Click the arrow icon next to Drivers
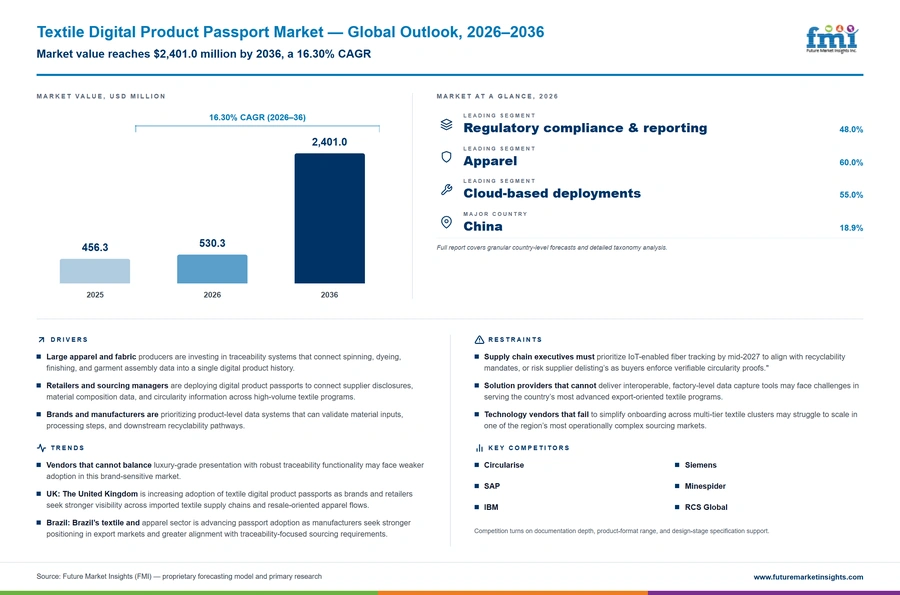This screenshot has height=595, width=900. 41,340
